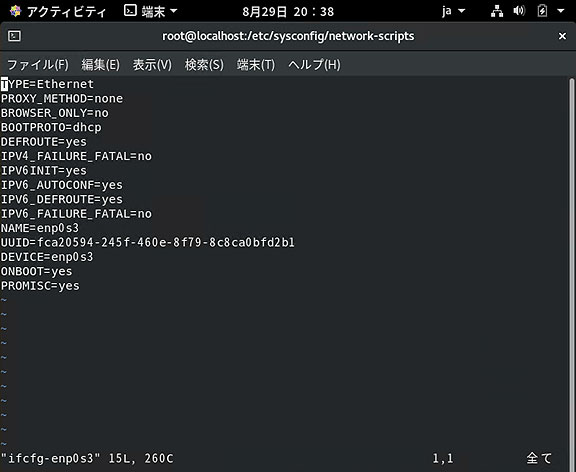This screenshot has height=472, width=576.
Task: Open the 端末(T) menu
Action: pos(256,65)
